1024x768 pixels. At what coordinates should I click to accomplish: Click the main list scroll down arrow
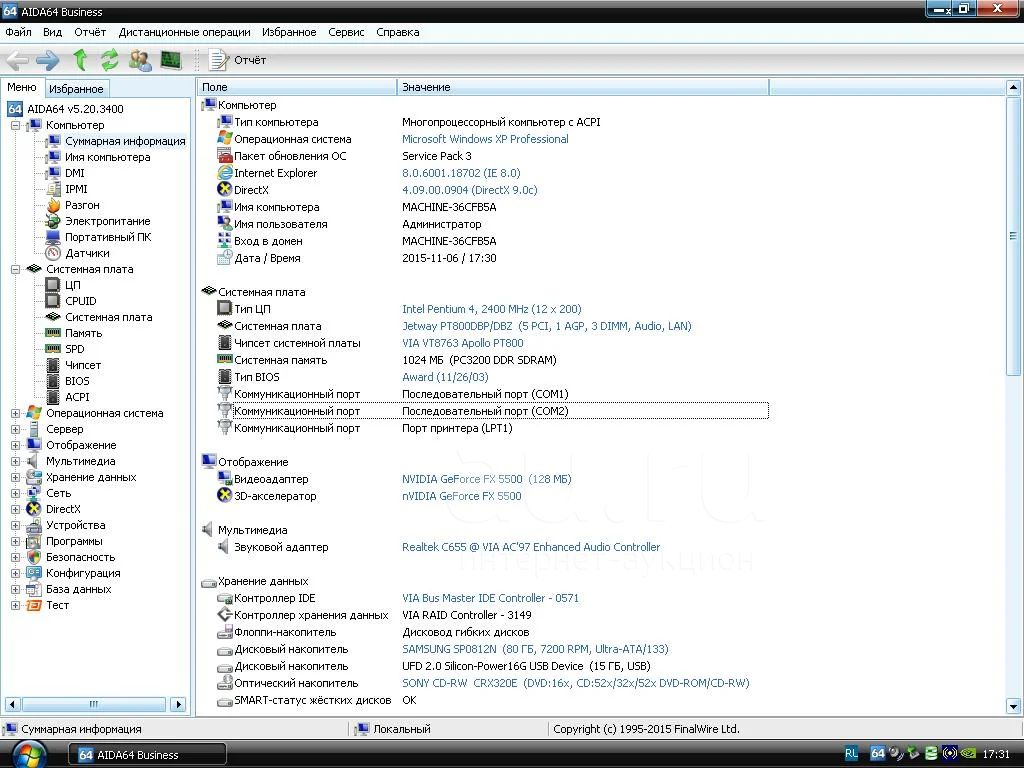(1013, 707)
